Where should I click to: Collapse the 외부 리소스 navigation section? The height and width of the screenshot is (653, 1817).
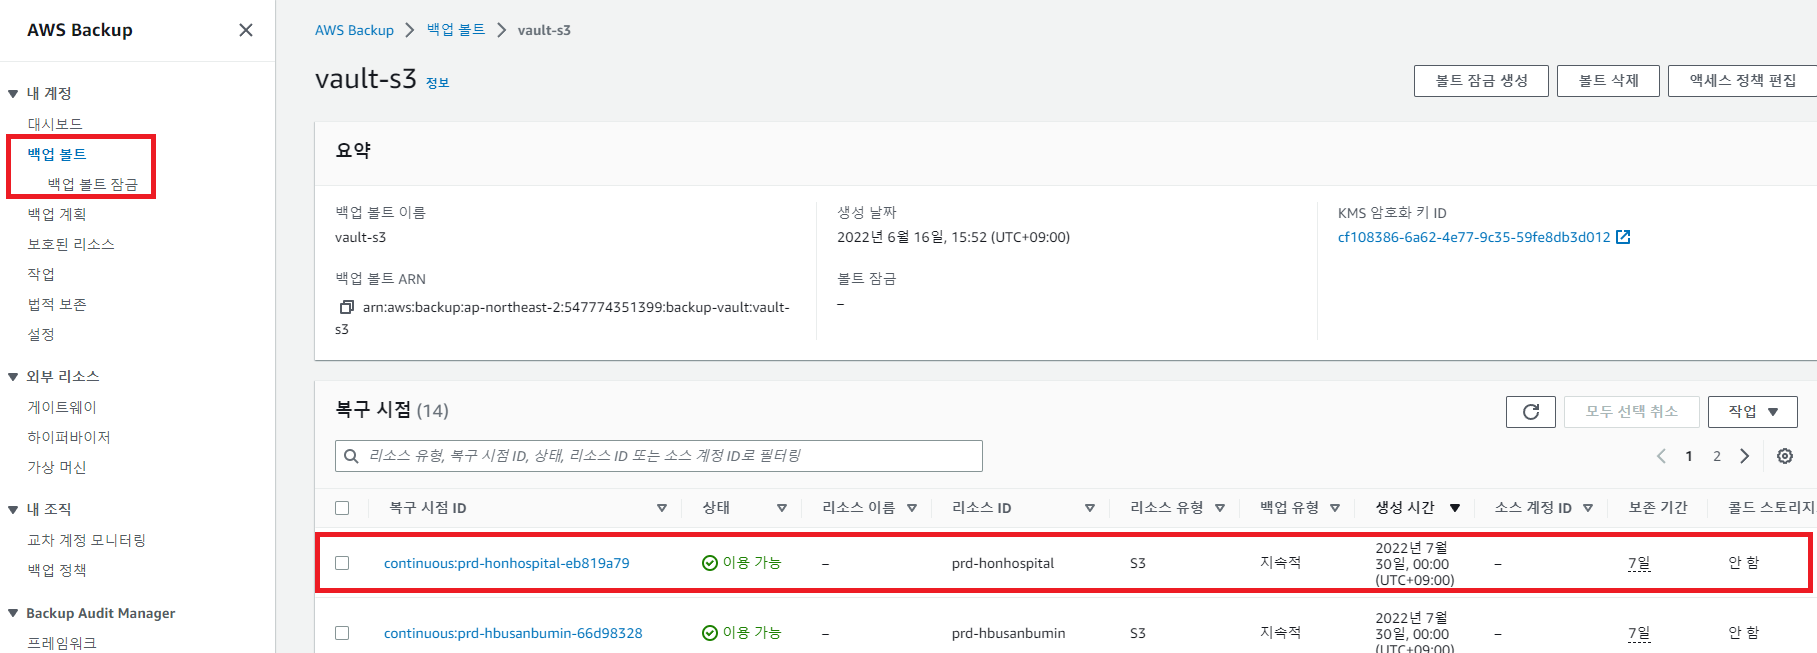(13, 377)
